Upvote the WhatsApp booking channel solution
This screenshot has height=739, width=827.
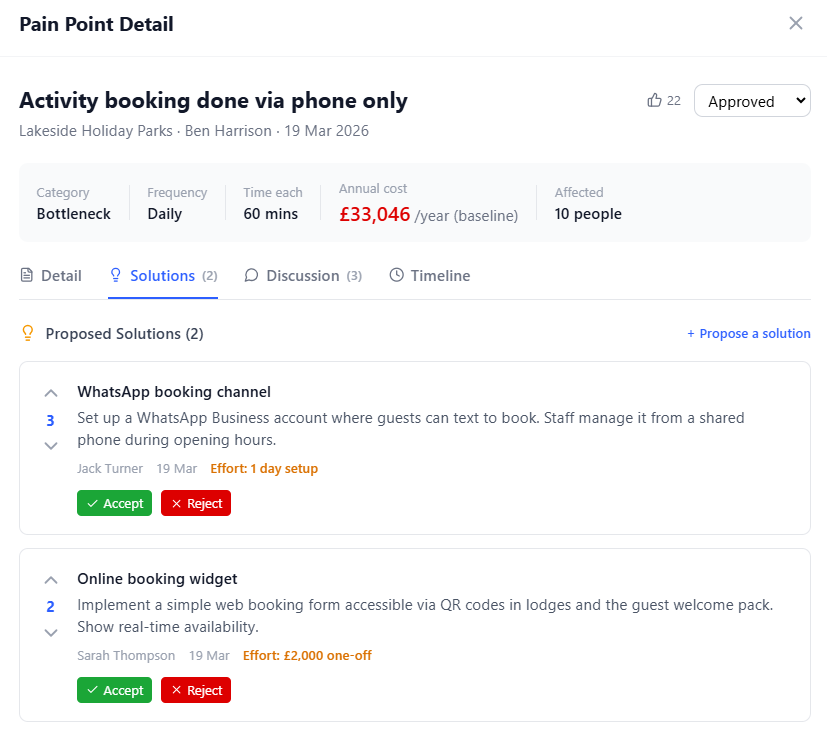51,394
